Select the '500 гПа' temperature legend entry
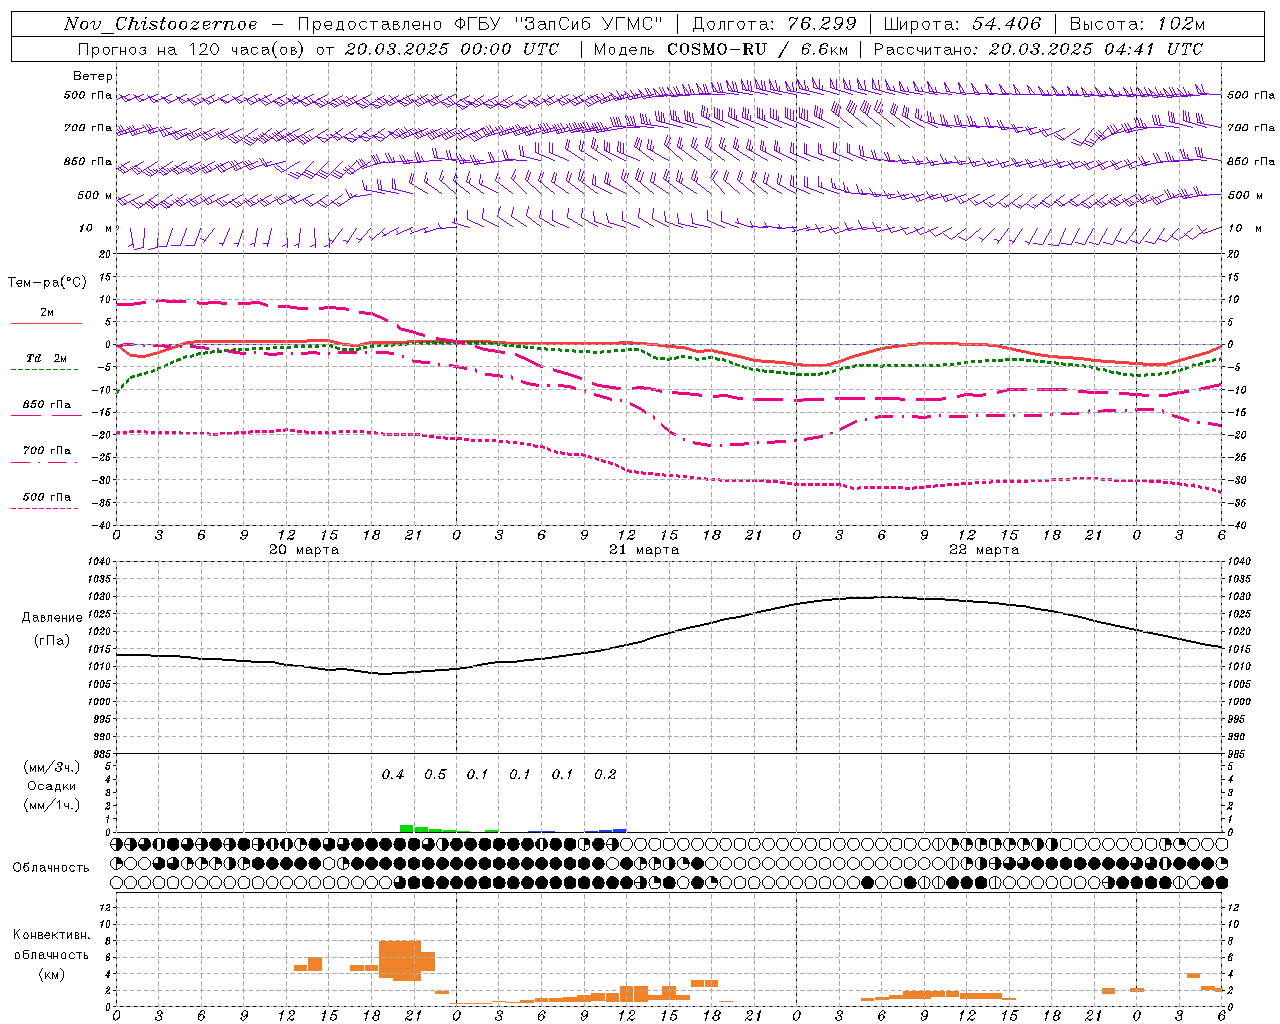 click(47, 496)
